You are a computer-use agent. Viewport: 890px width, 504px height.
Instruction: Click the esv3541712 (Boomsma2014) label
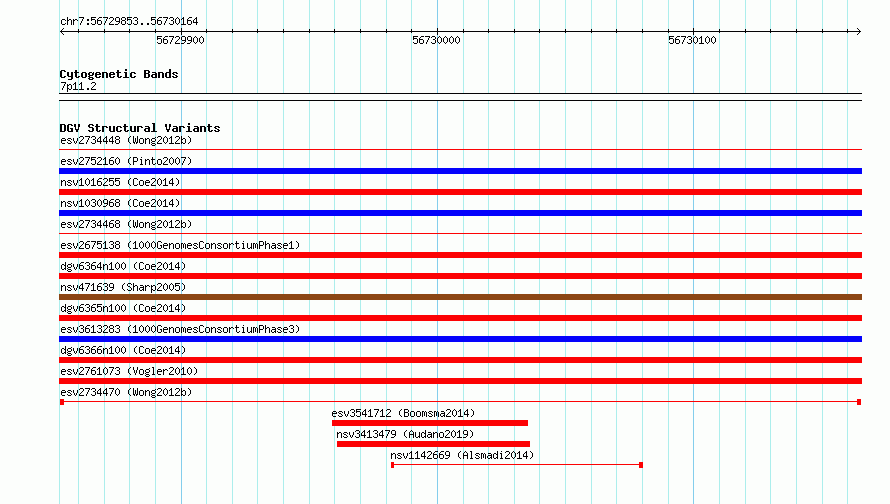[x=403, y=413]
